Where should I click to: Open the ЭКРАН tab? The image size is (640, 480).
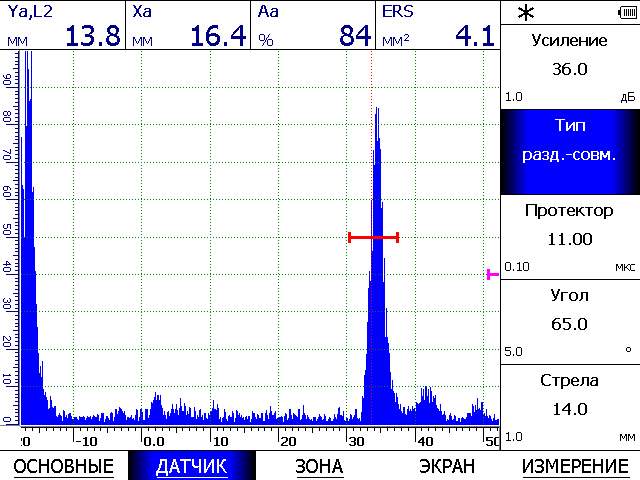tap(446, 466)
